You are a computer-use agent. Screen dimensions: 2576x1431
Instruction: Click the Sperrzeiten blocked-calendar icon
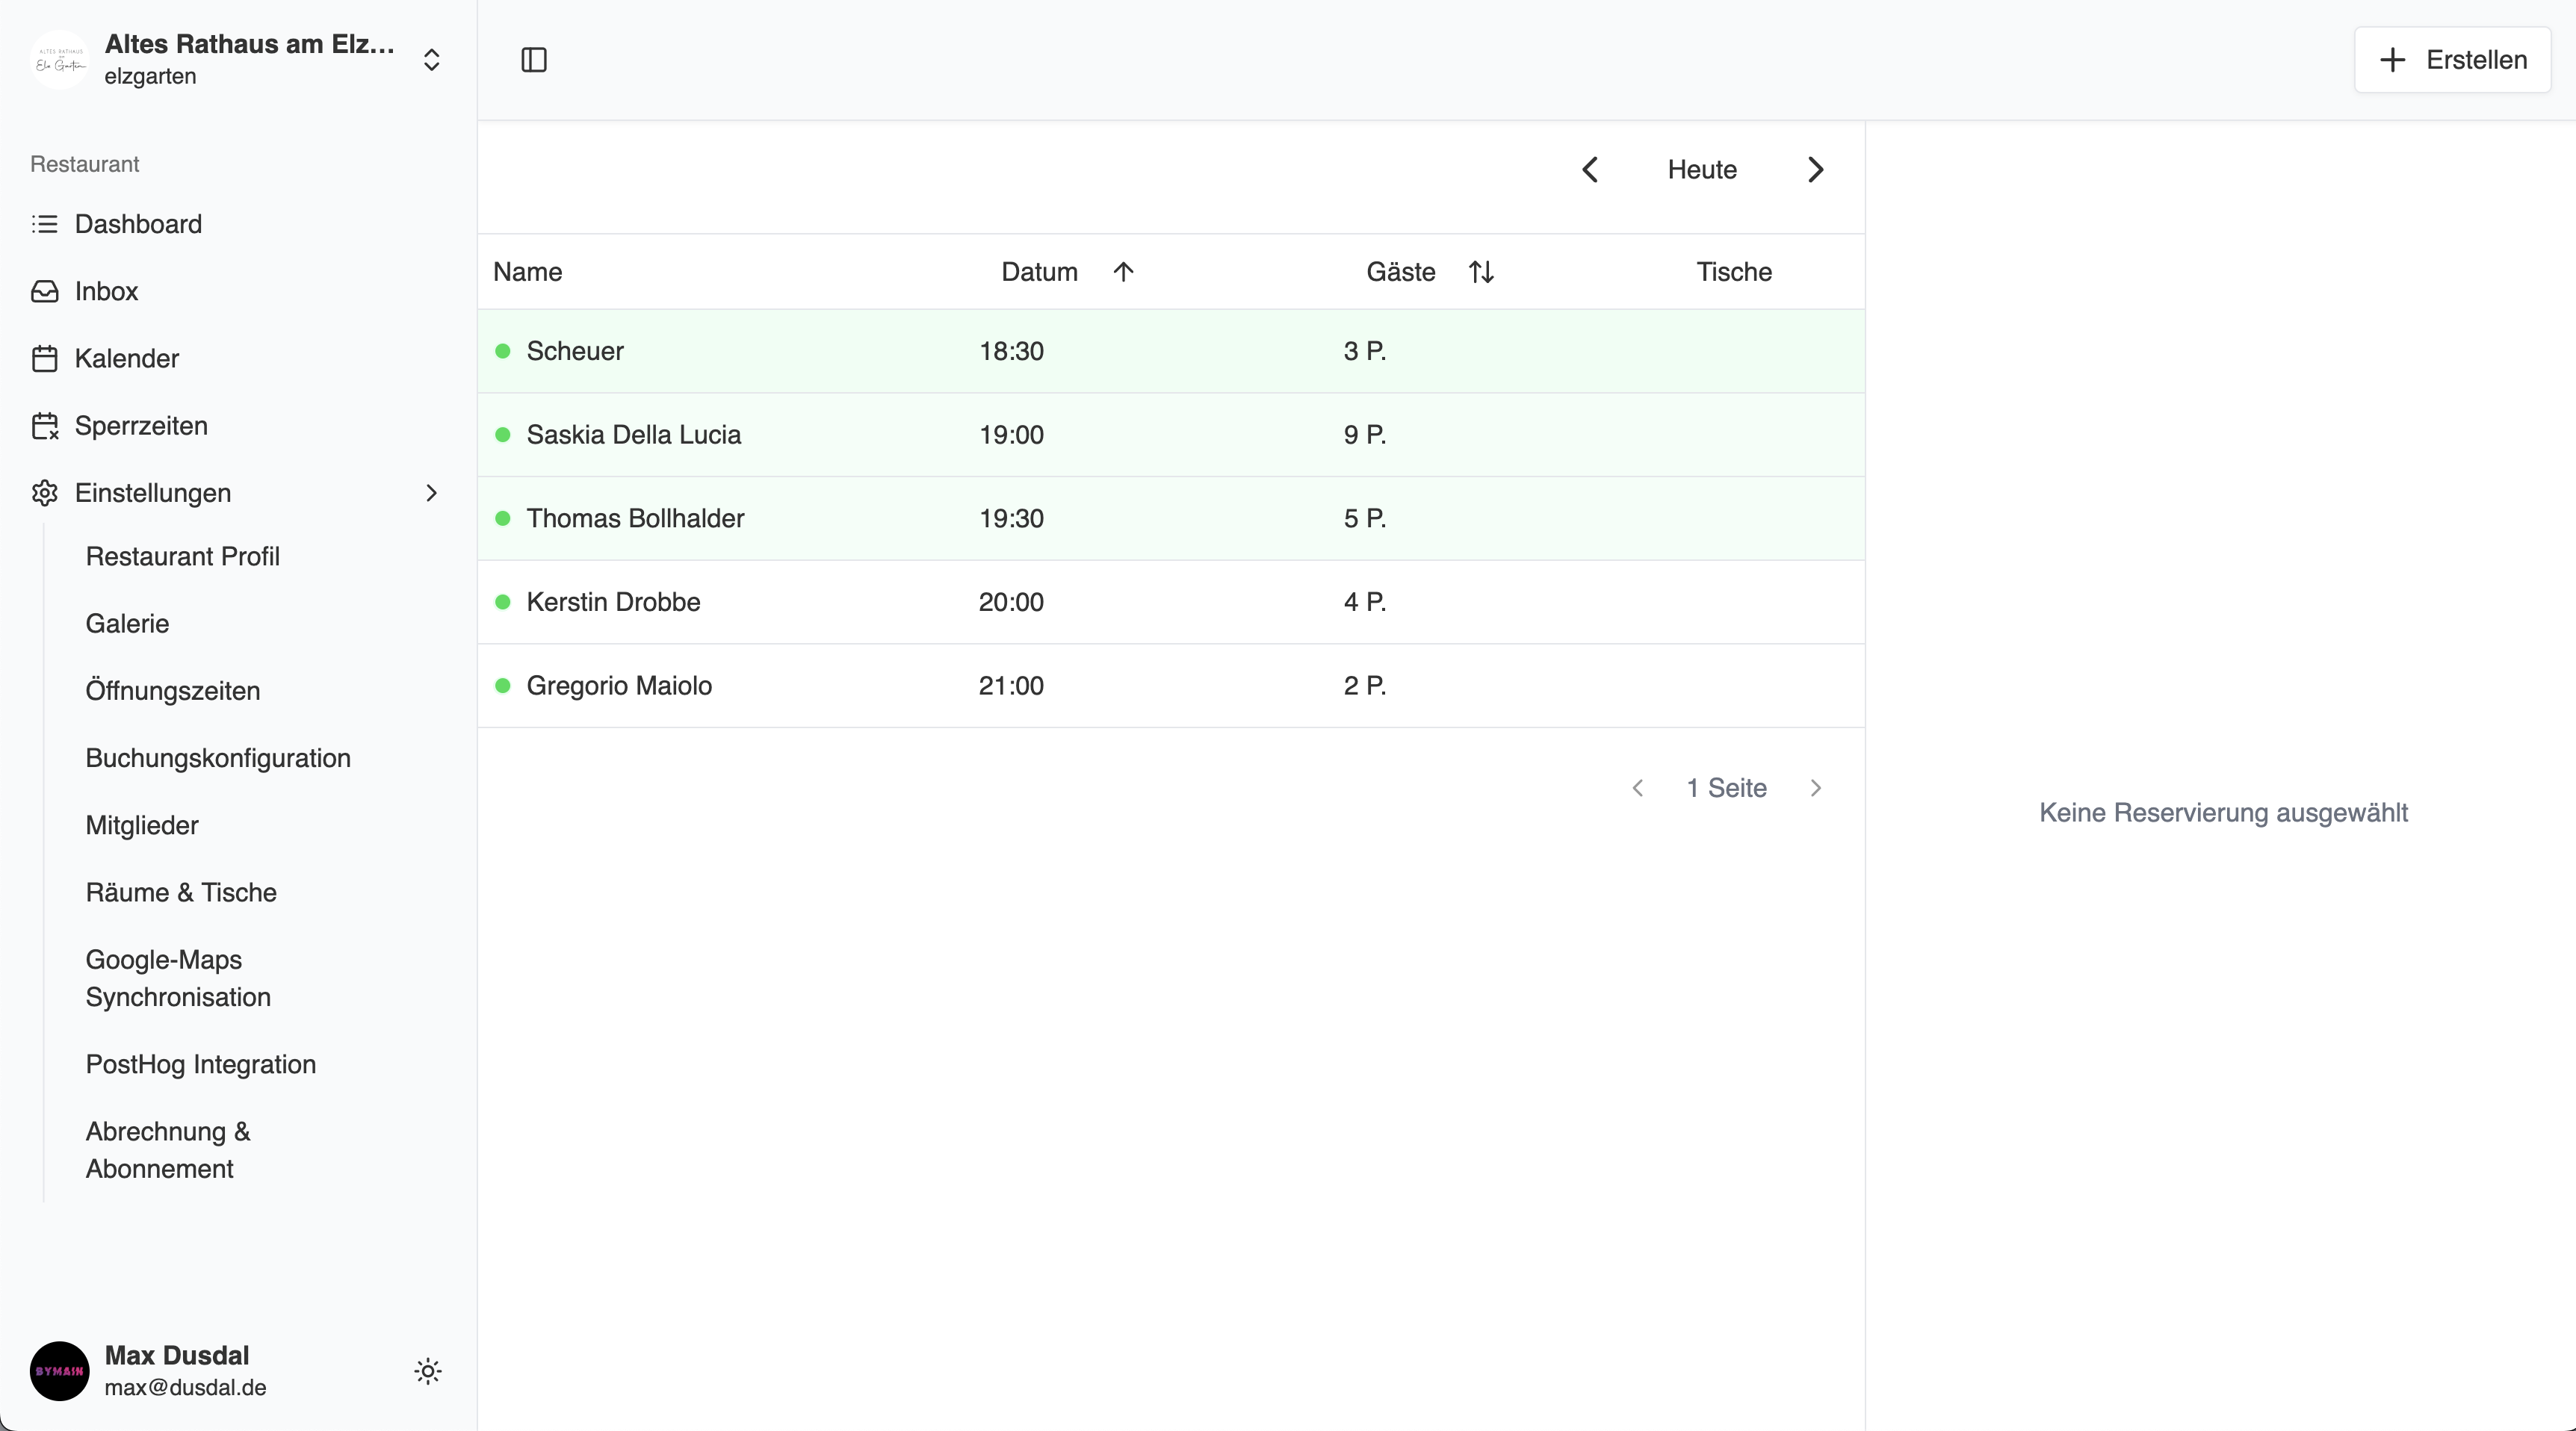pyautogui.click(x=44, y=426)
